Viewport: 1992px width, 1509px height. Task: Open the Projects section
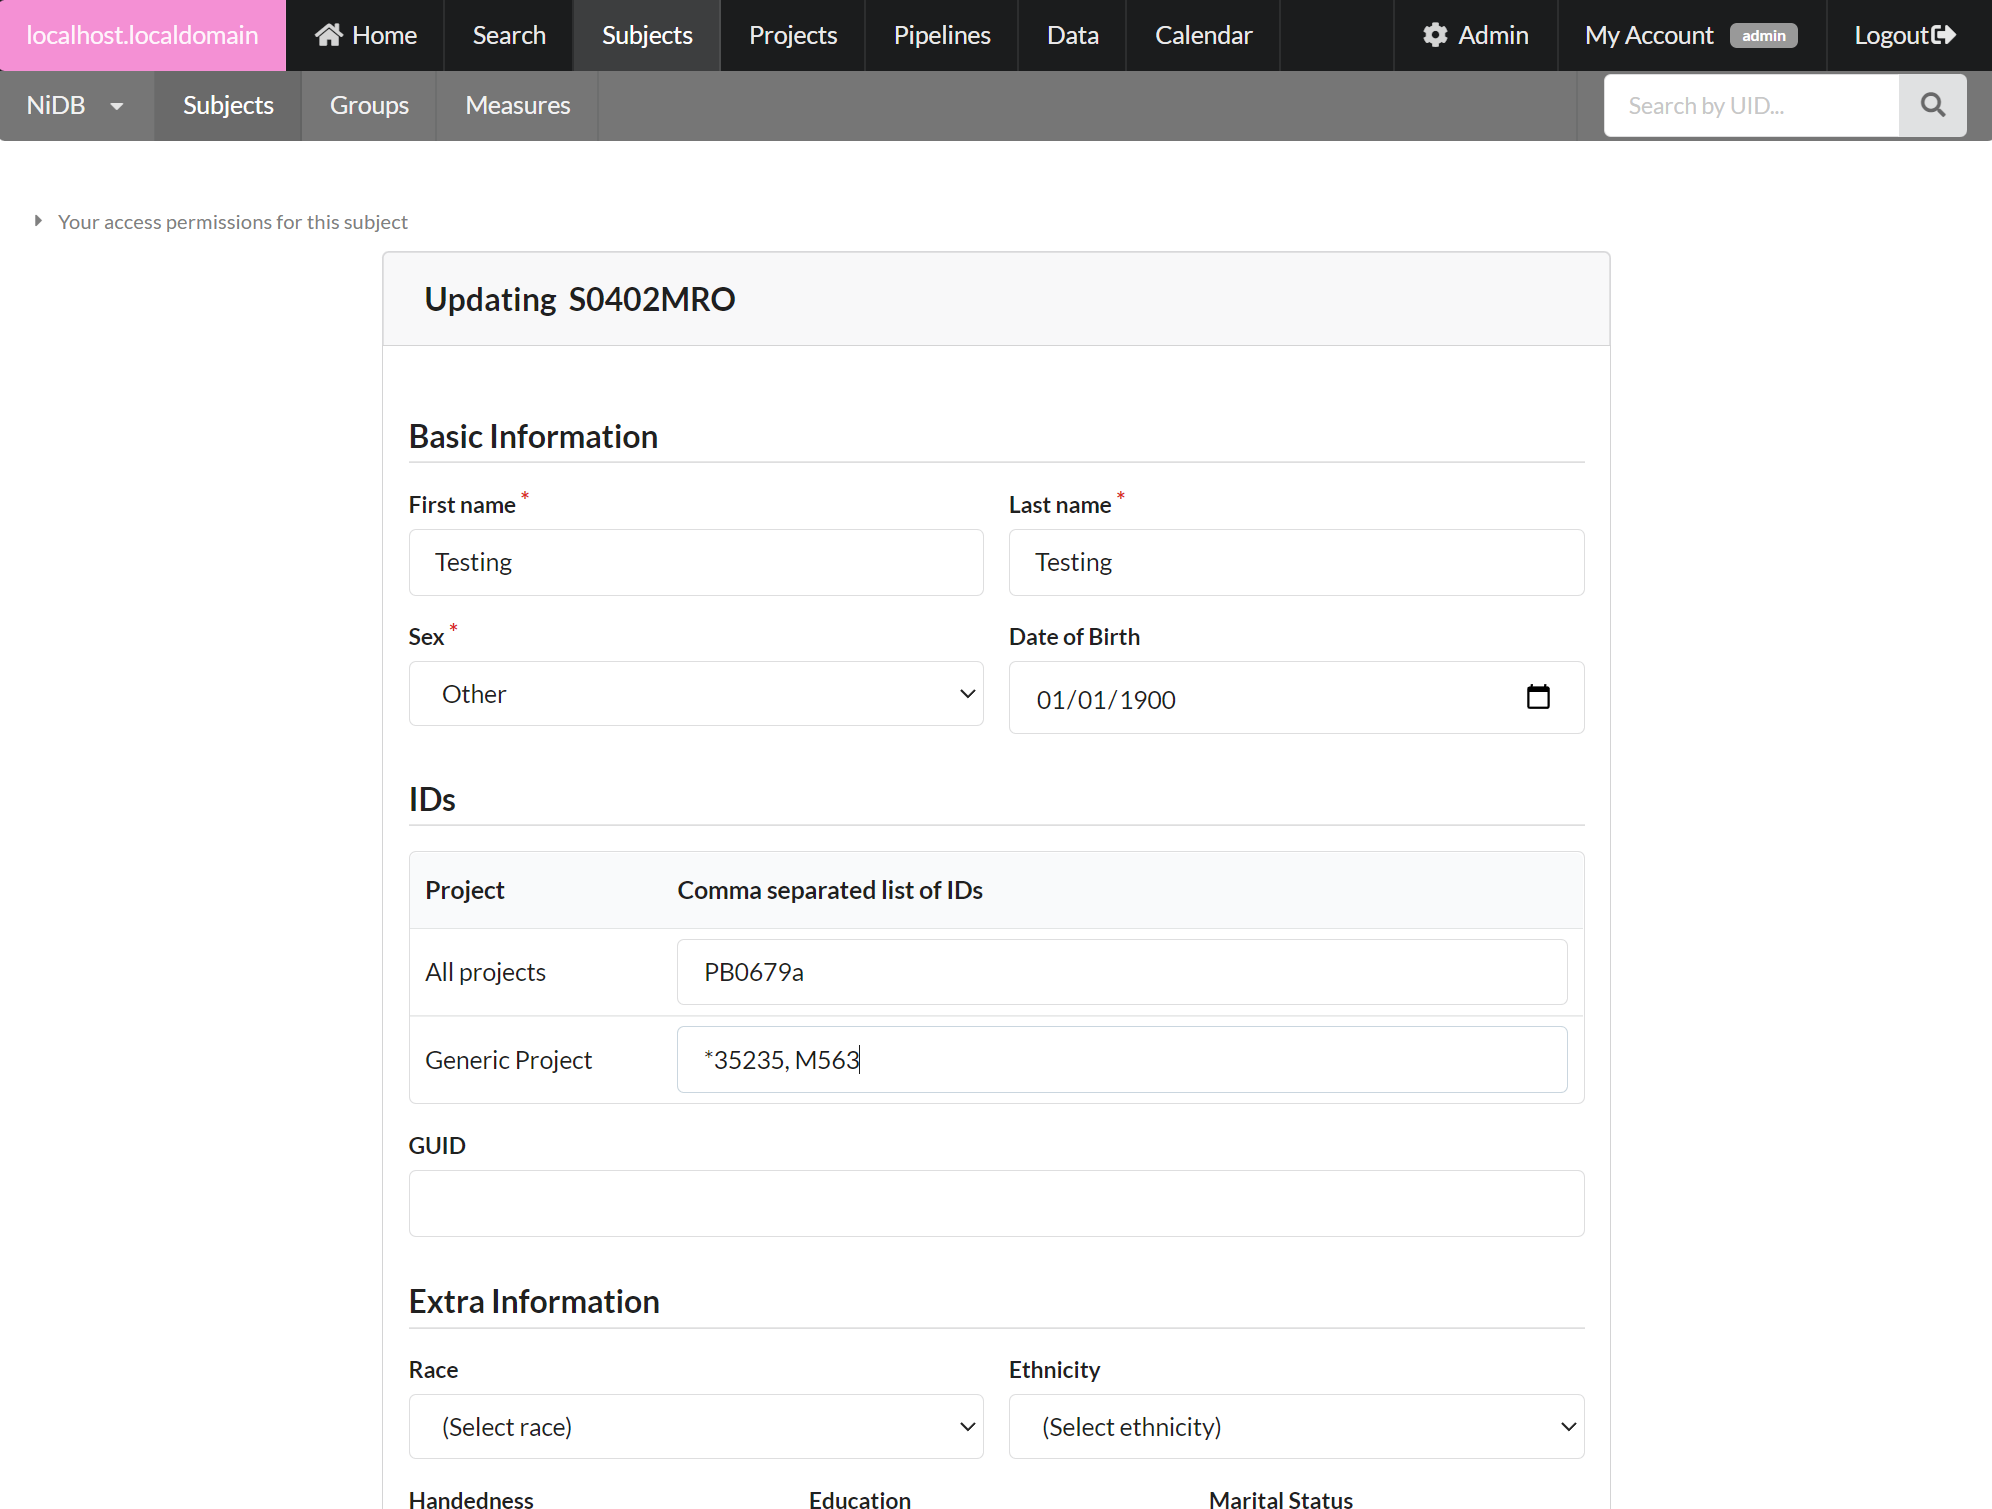(x=792, y=35)
